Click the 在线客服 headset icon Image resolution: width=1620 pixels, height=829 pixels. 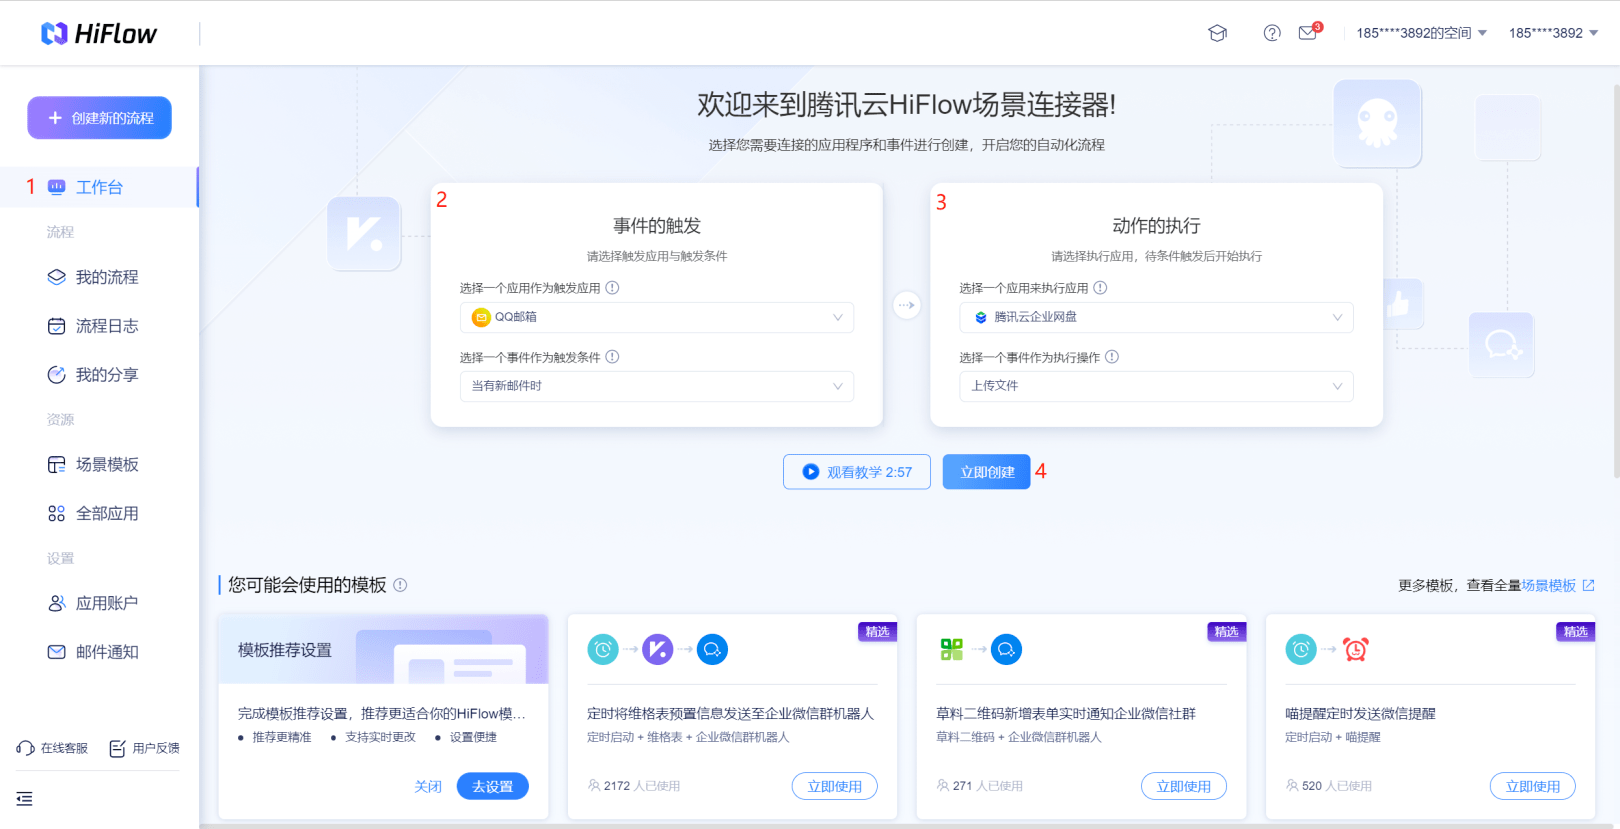tap(25, 748)
